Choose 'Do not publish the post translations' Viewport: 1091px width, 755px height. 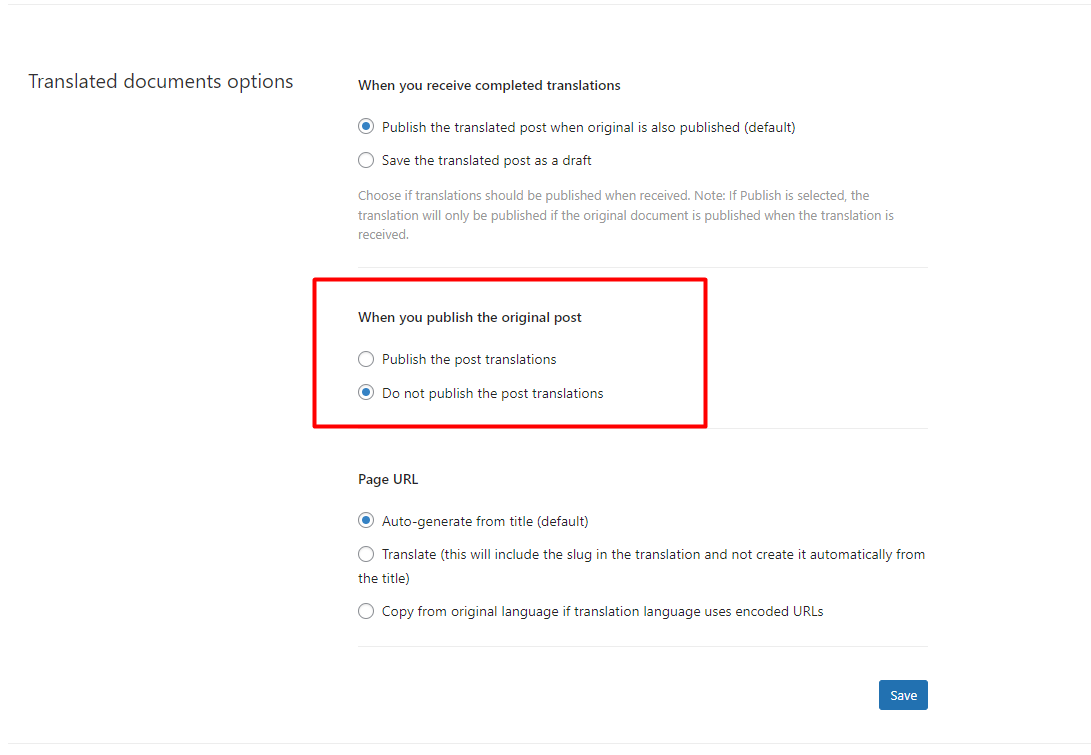[366, 392]
